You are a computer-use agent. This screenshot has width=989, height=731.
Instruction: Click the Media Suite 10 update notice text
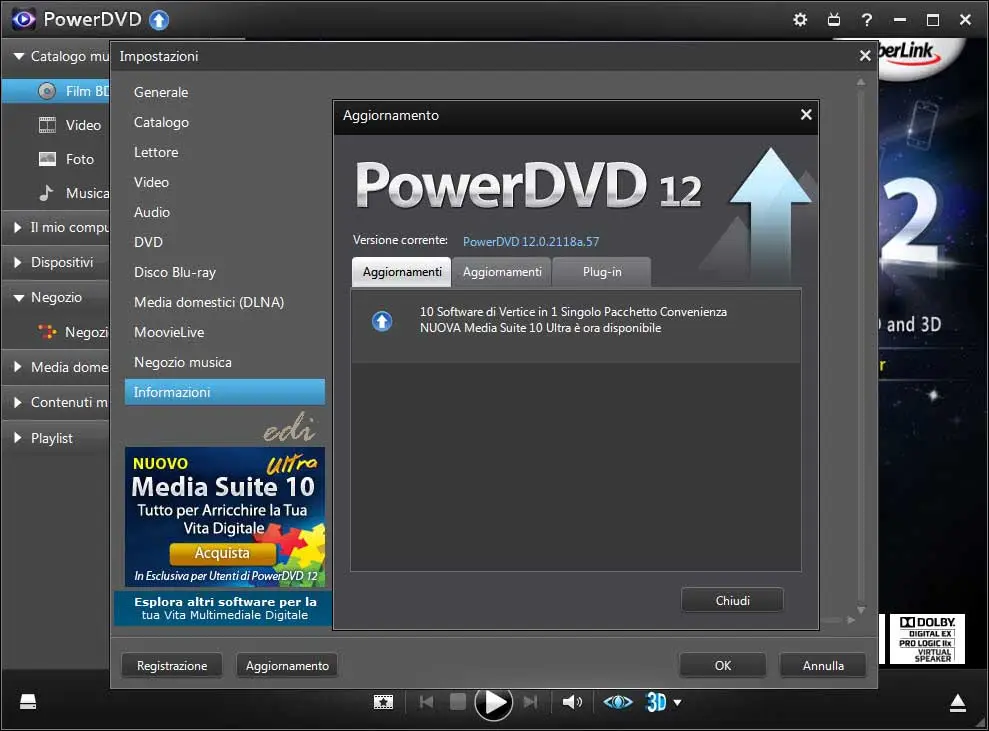(x=573, y=320)
